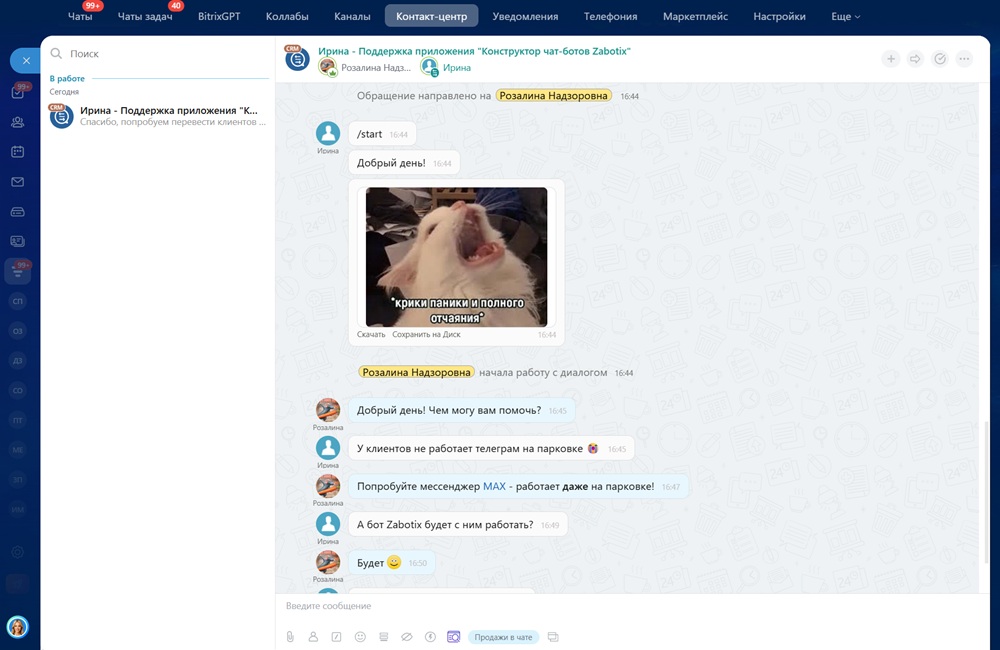The image size is (1000, 650).
Task: Close the messenger with the X button
Action: click(x=26, y=61)
